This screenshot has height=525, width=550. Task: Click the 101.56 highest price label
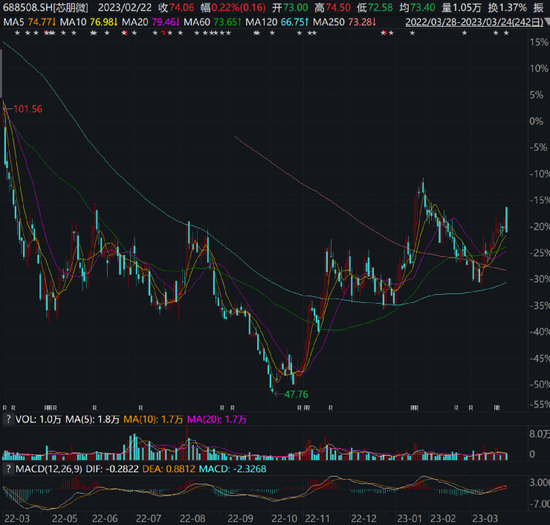pos(28,109)
